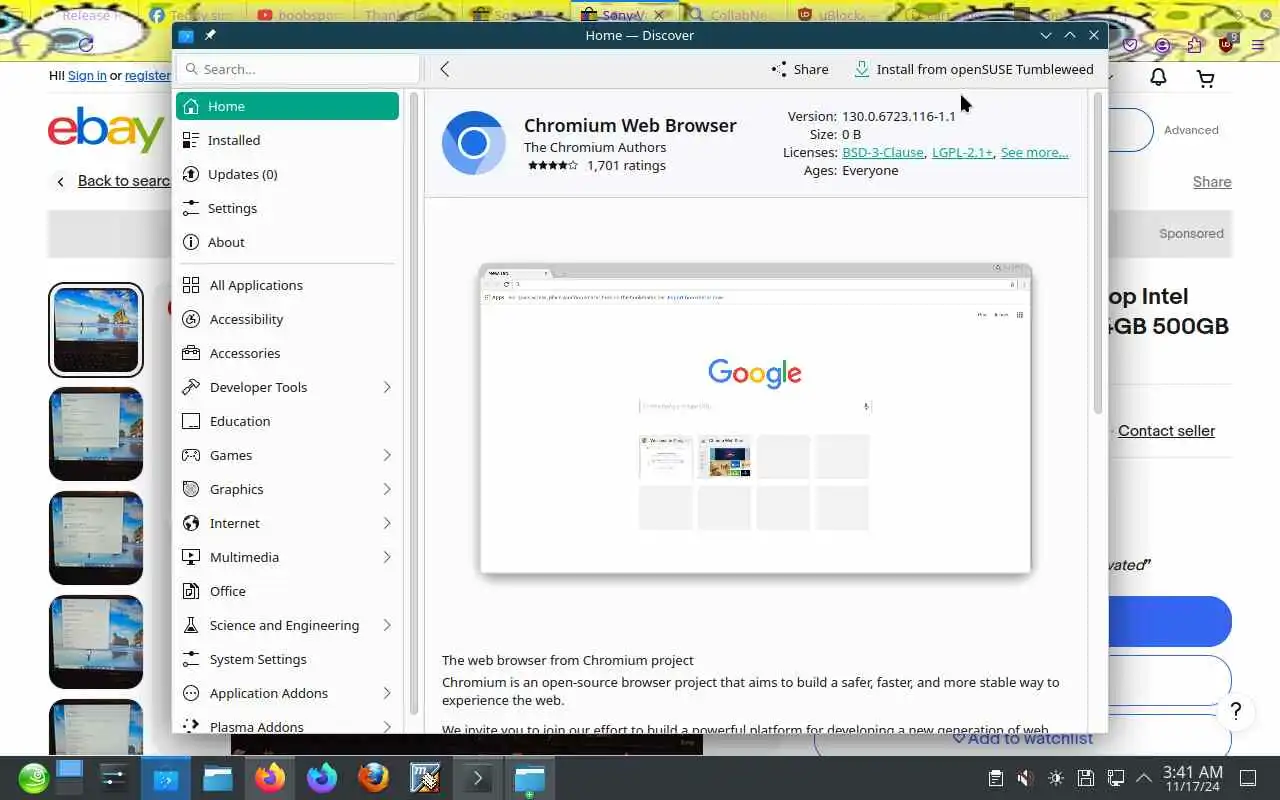Open the About page in Discover
1280x800 pixels.
pos(287,242)
